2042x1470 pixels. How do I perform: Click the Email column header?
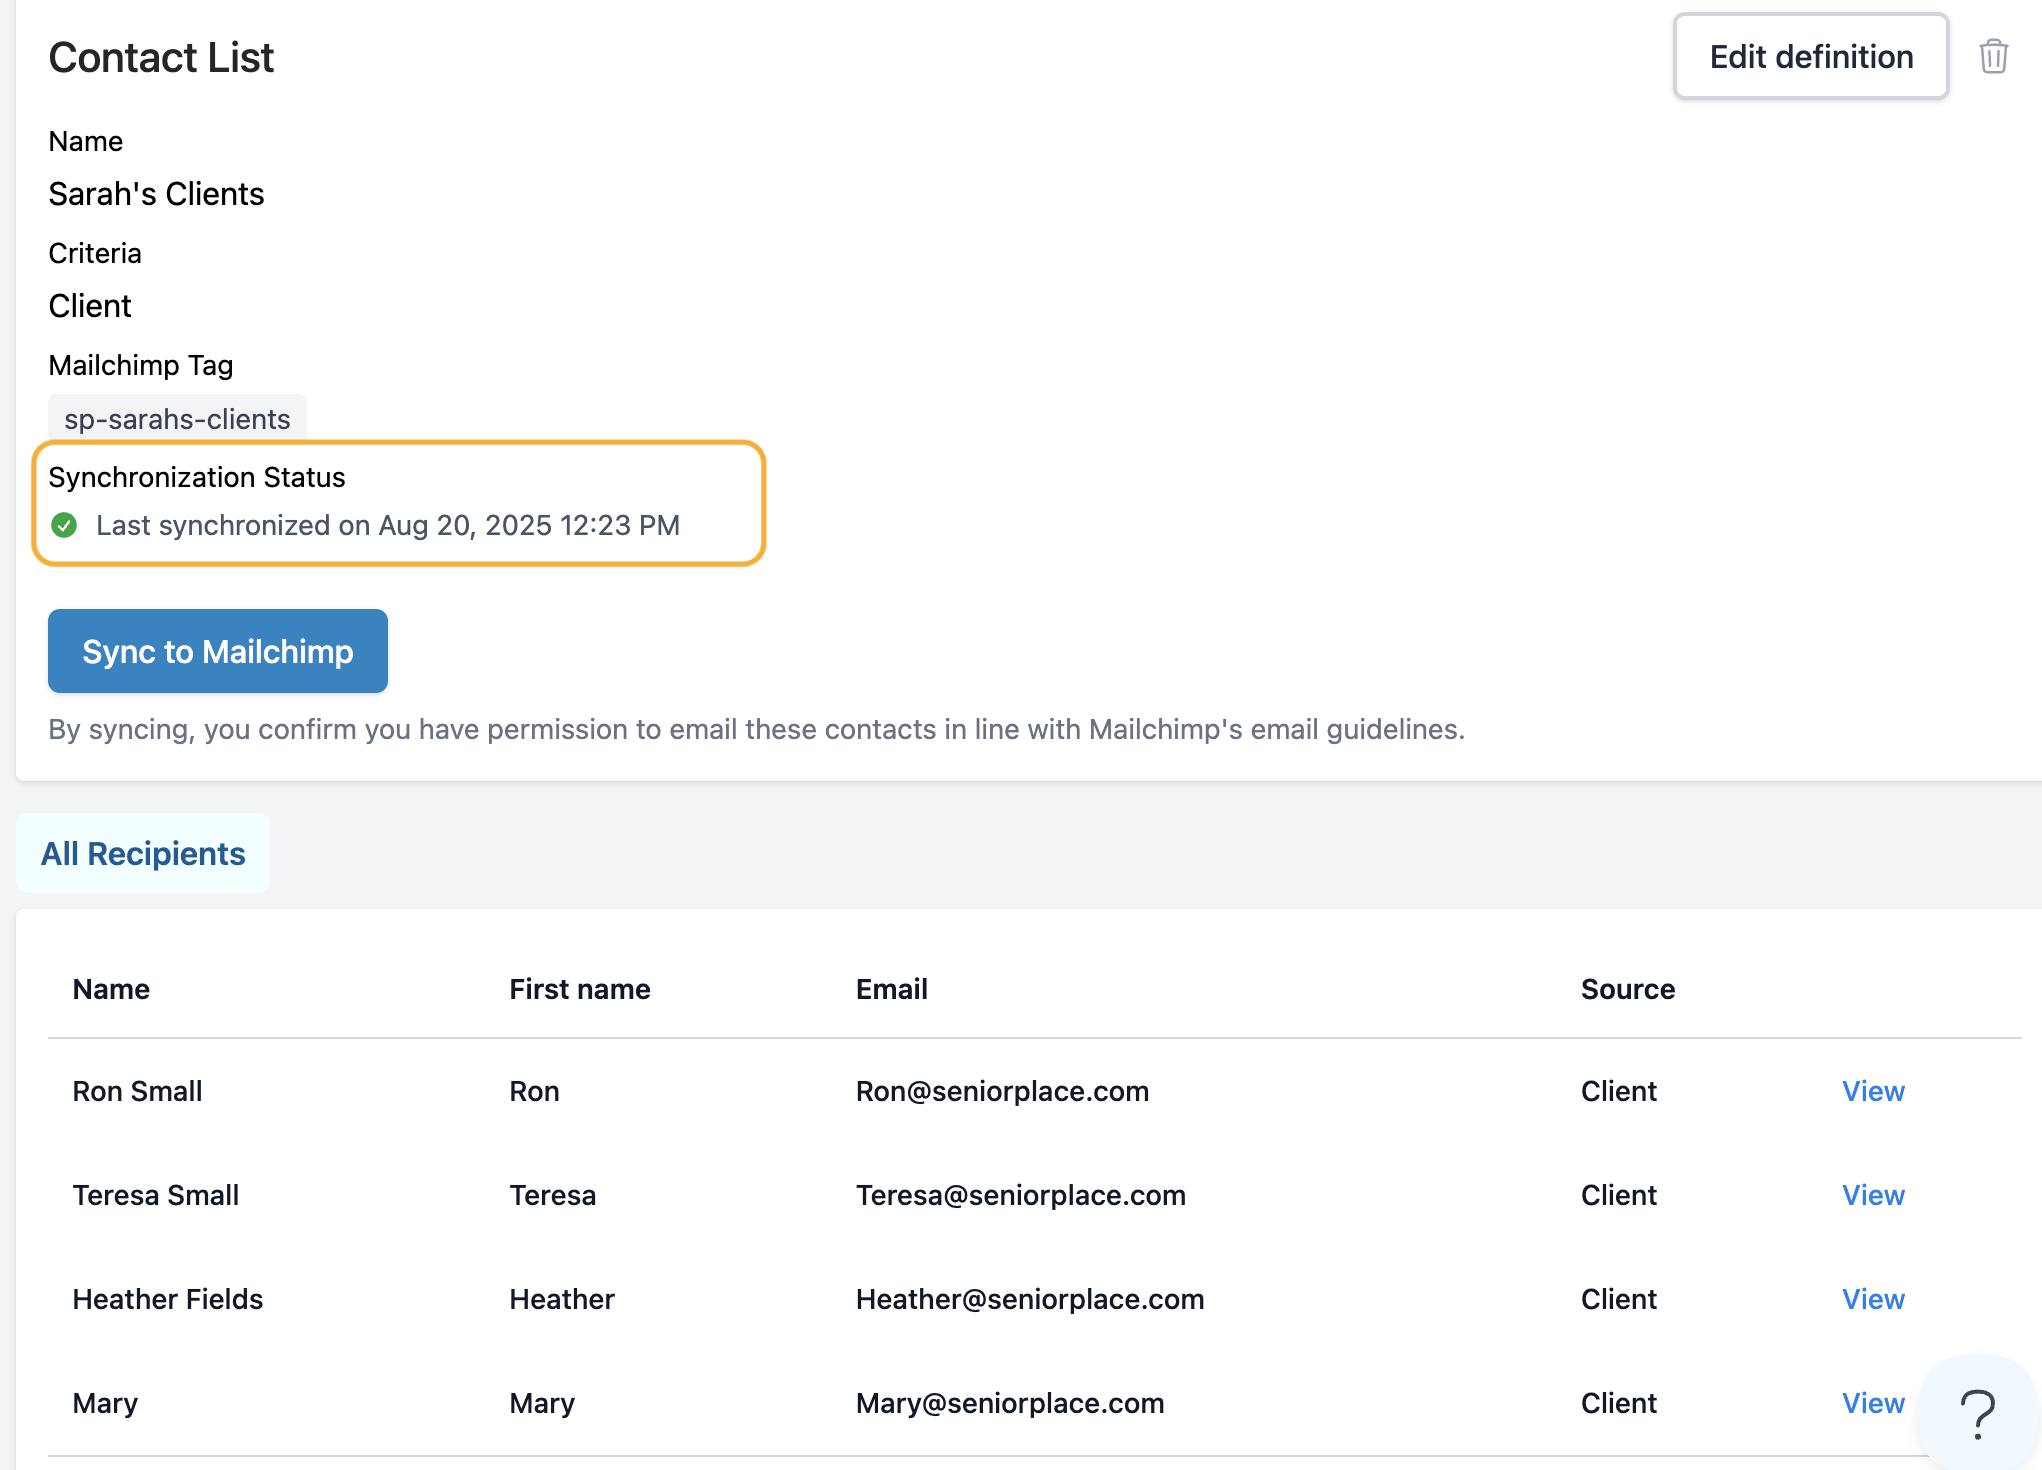(x=892, y=989)
